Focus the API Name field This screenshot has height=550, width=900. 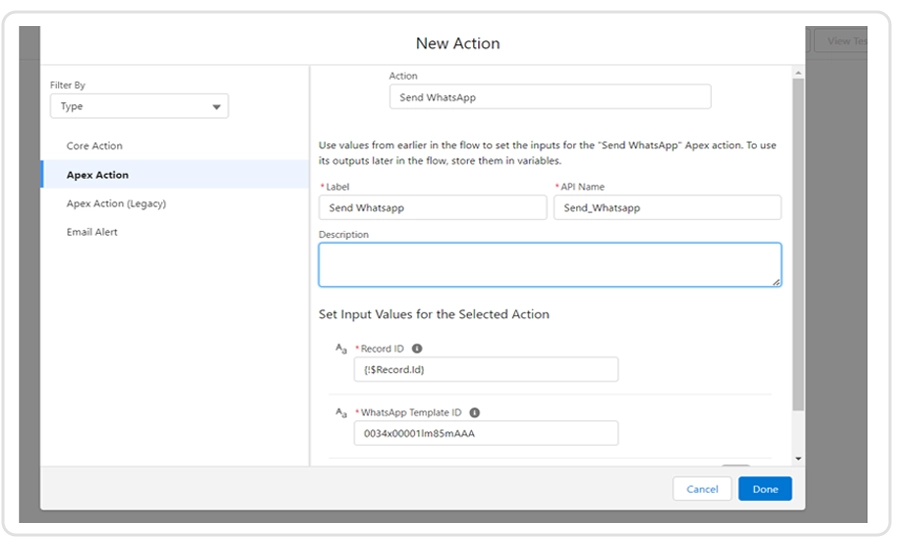pos(666,208)
